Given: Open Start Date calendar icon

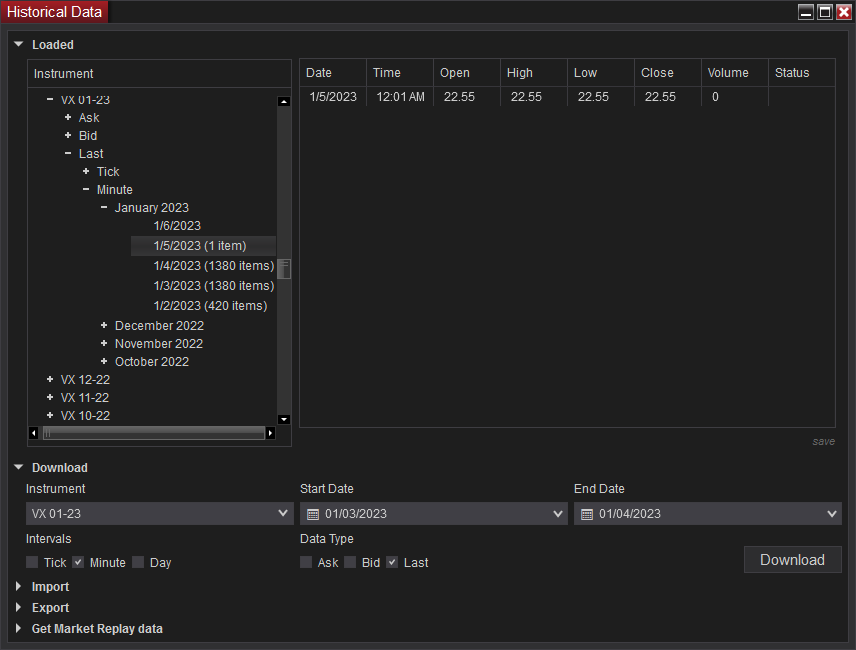Looking at the screenshot, I should tap(313, 514).
